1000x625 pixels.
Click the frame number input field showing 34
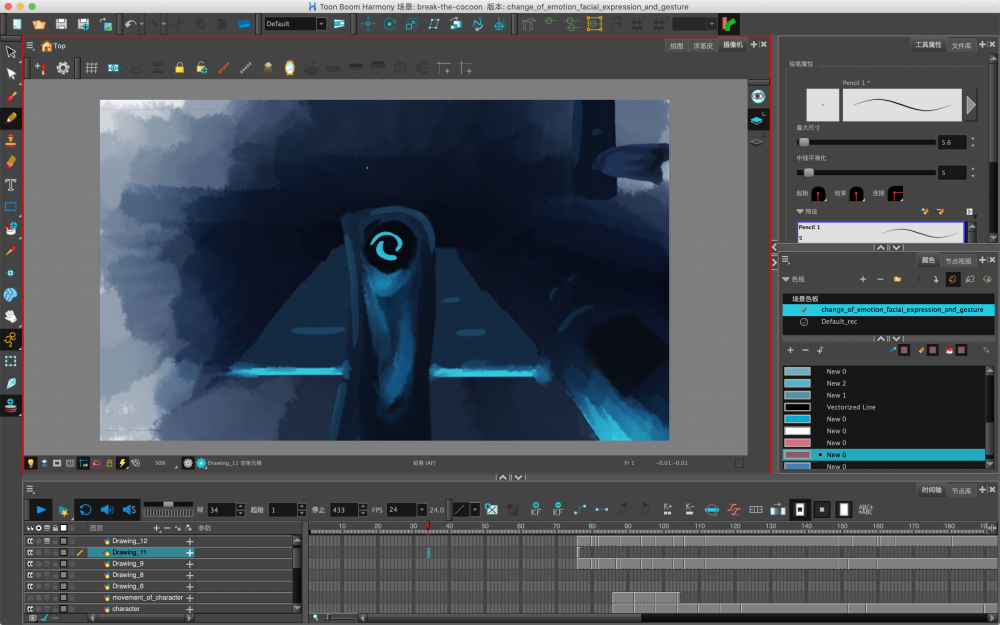coord(221,510)
